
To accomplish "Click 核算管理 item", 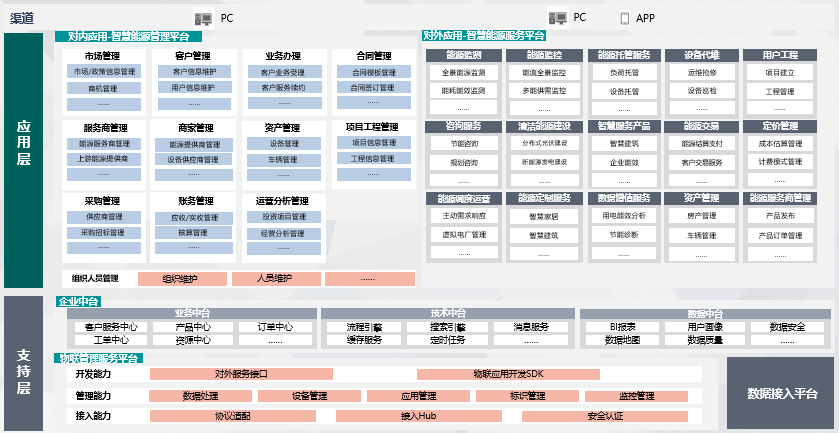I will 194,233.
